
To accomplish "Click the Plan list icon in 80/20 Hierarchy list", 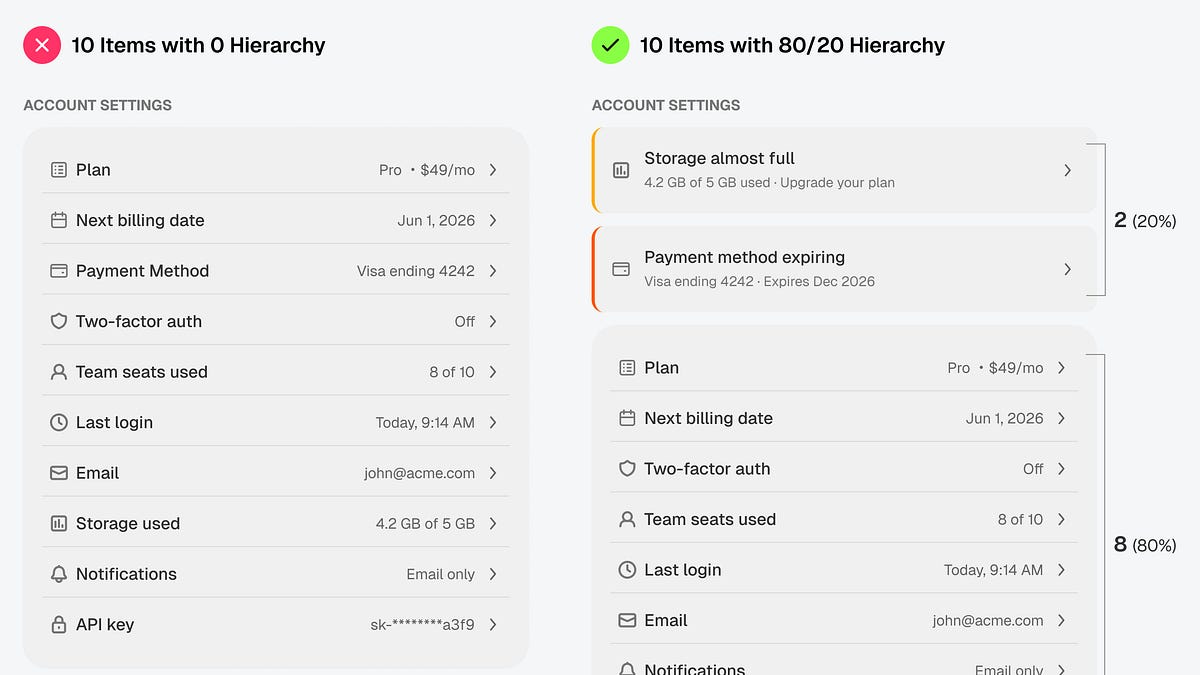I will (x=627, y=368).
